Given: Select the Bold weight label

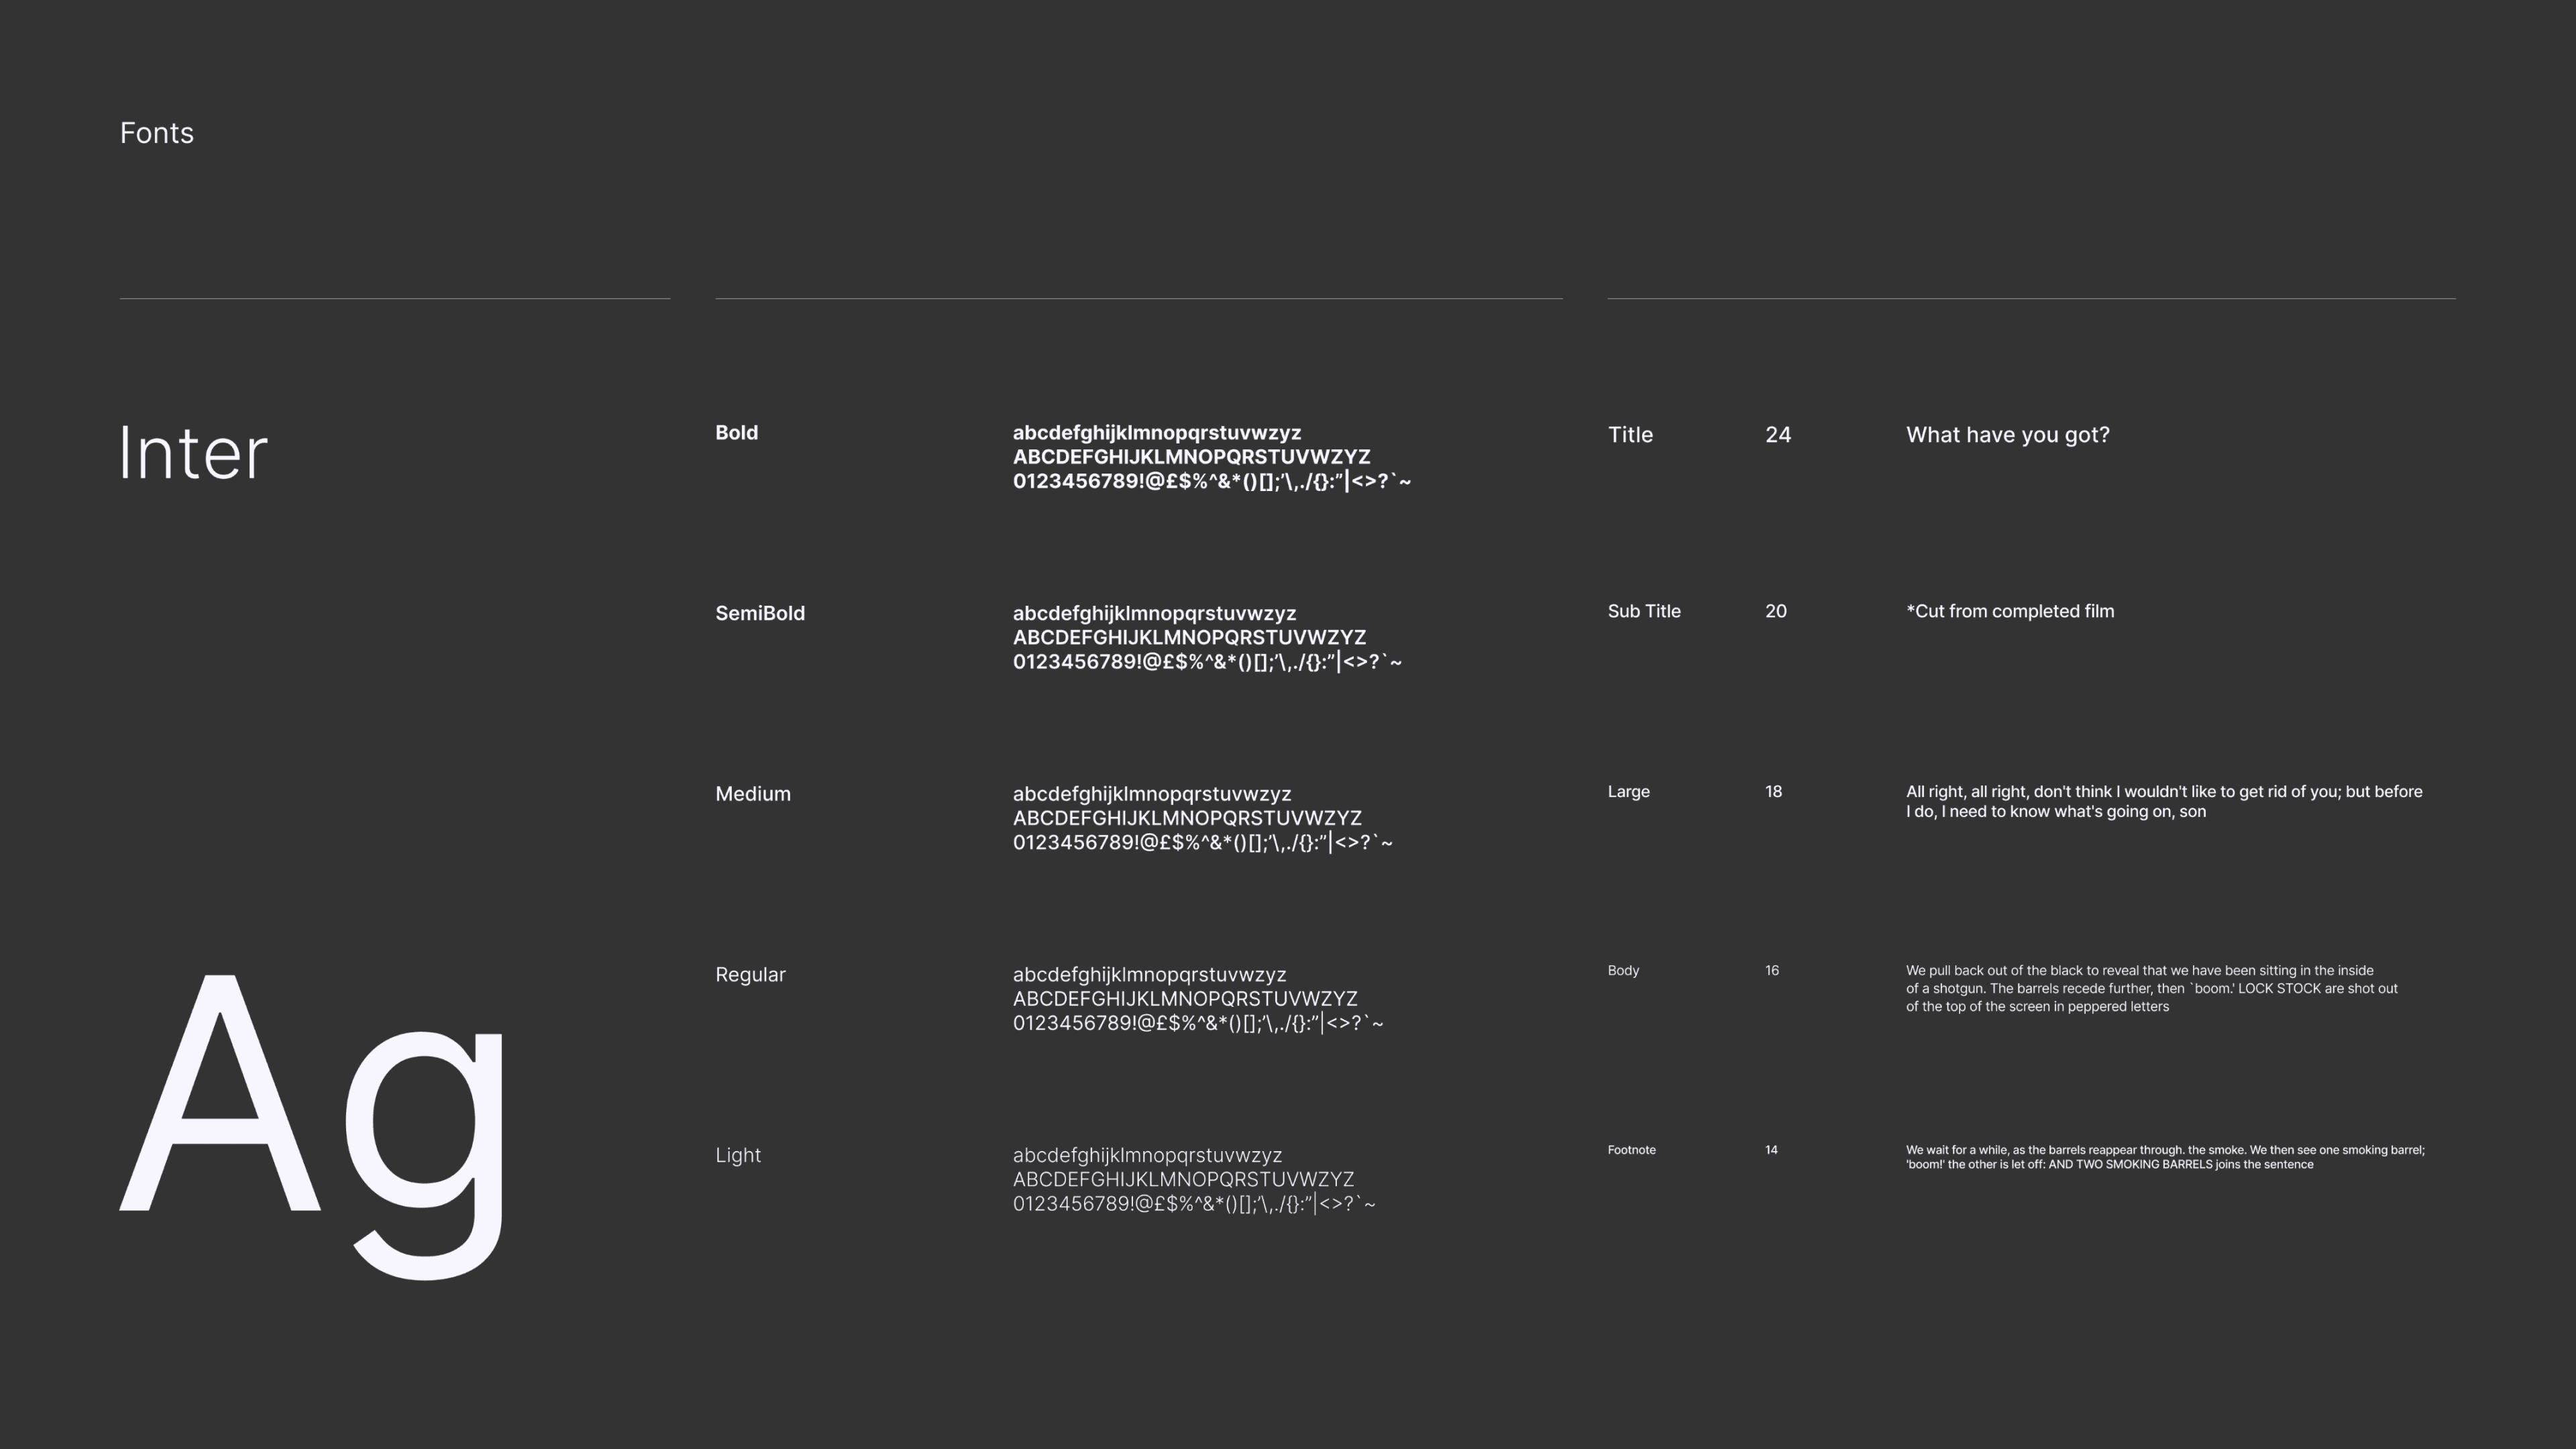Looking at the screenshot, I should (736, 433).
